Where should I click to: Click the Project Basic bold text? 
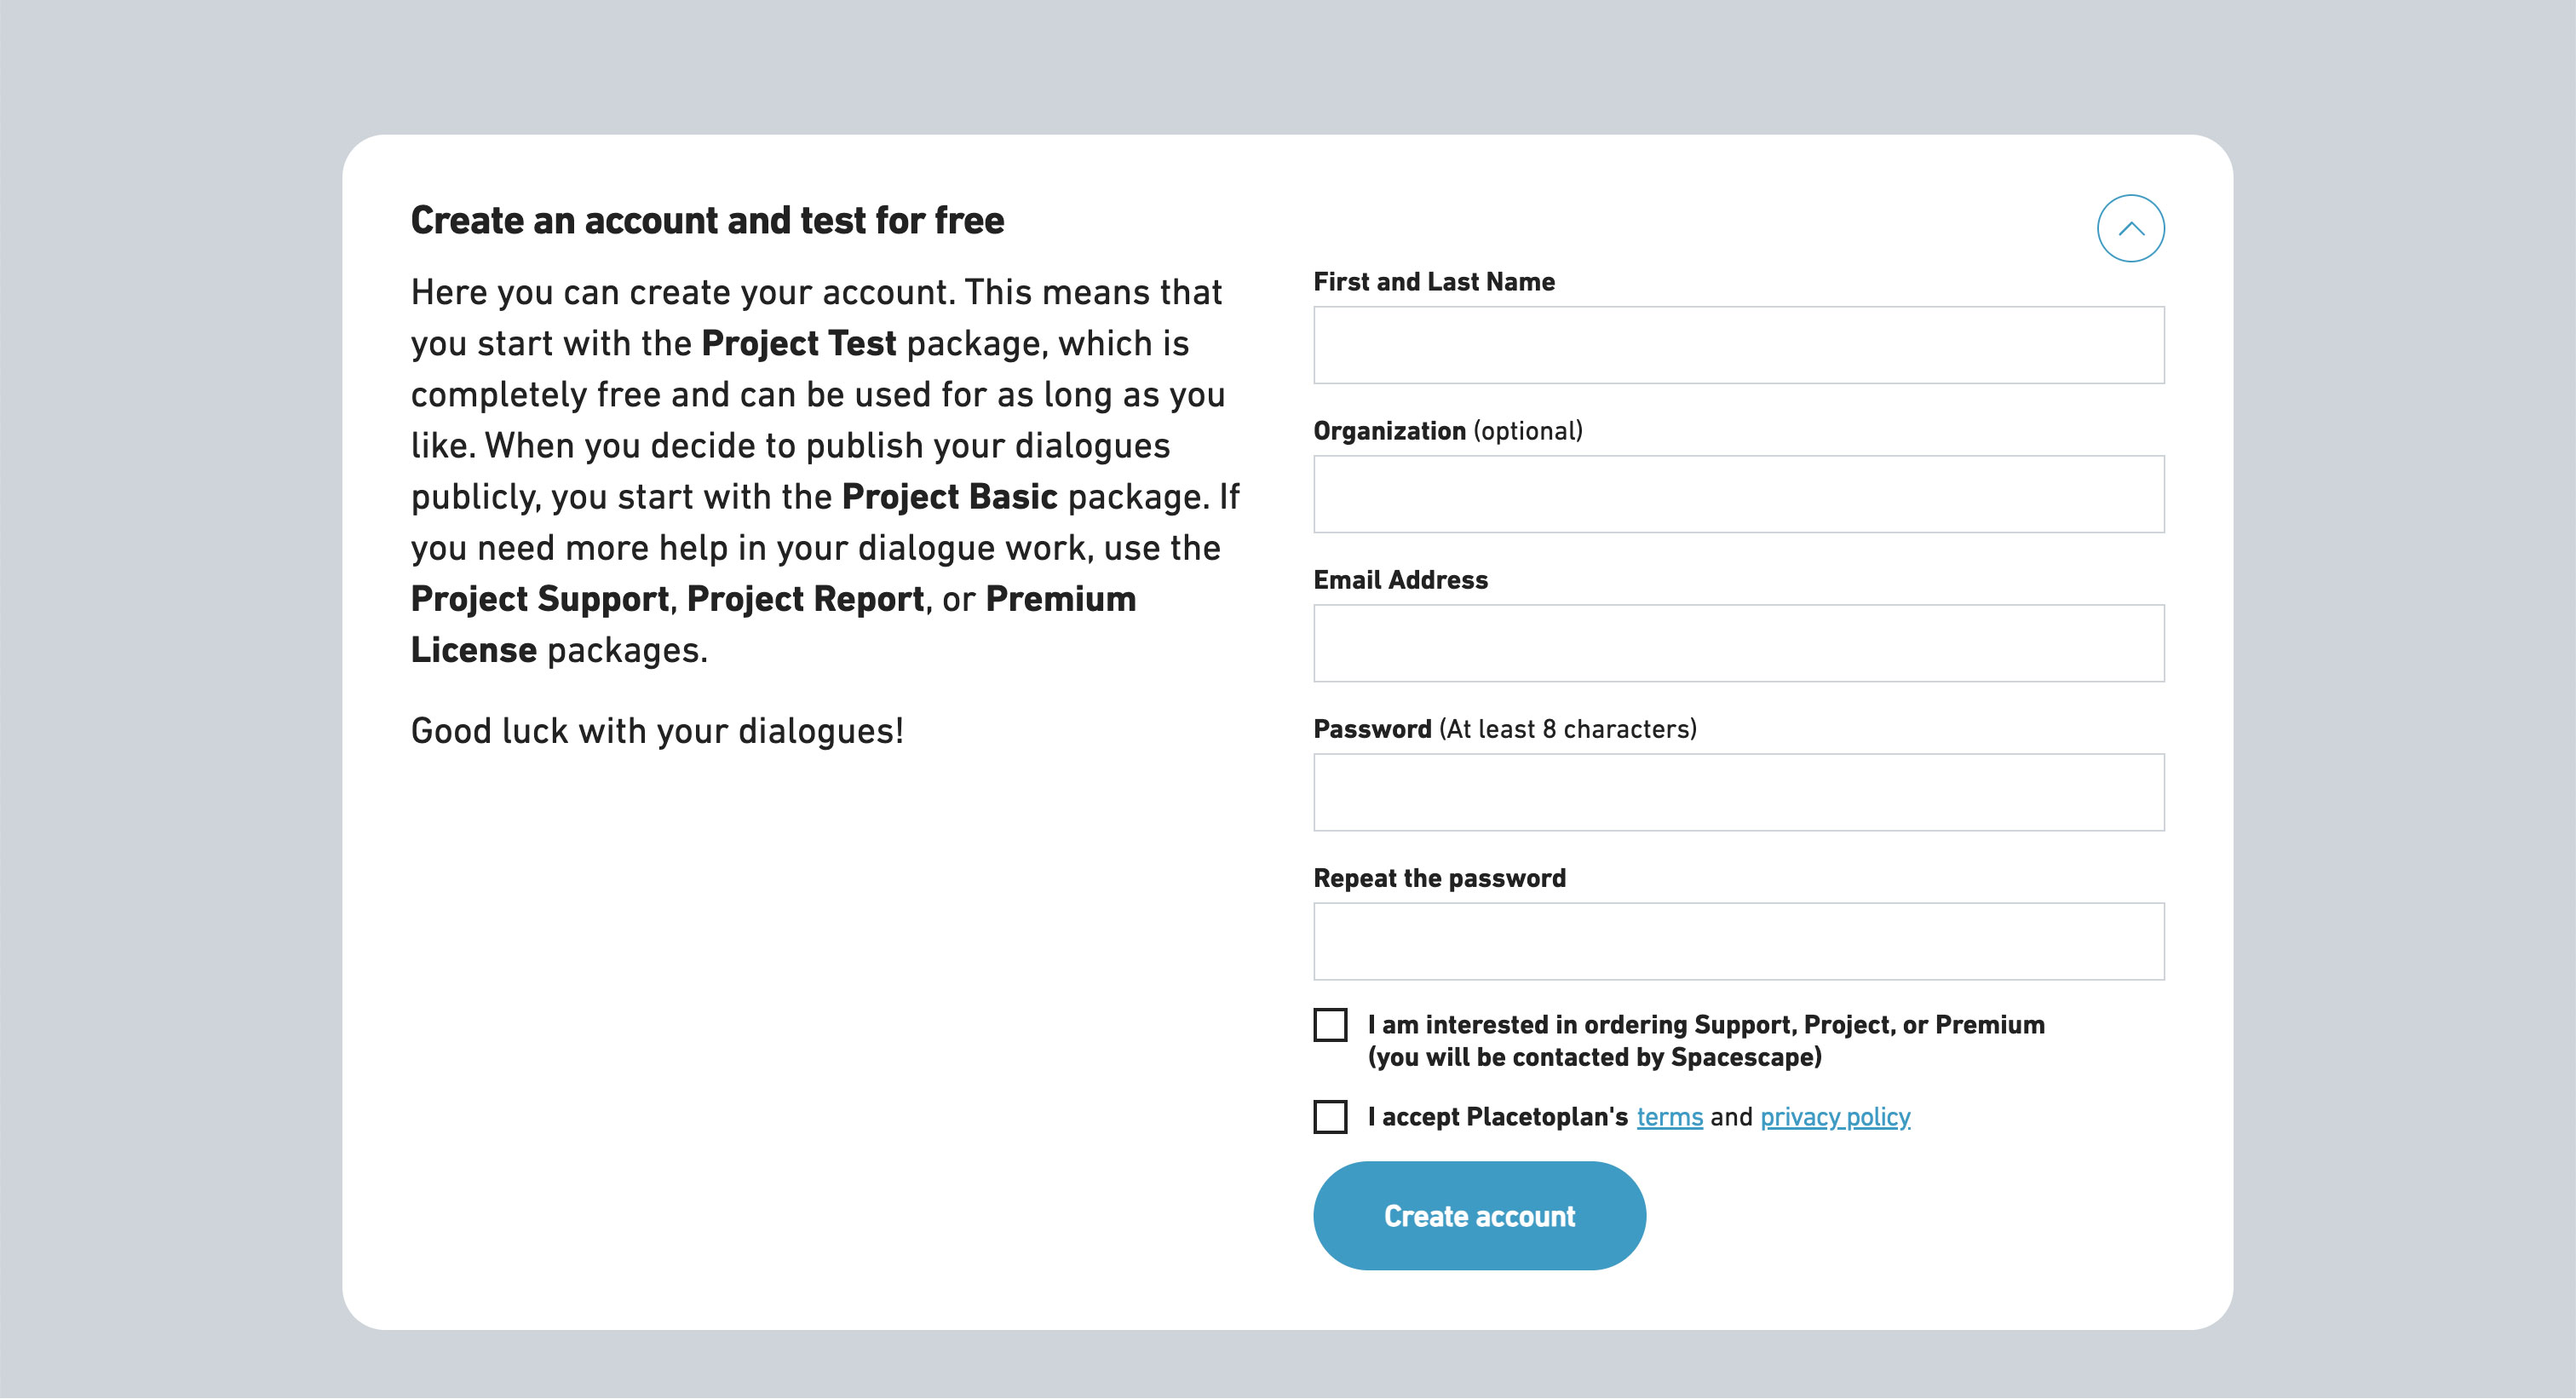(948, 495)
